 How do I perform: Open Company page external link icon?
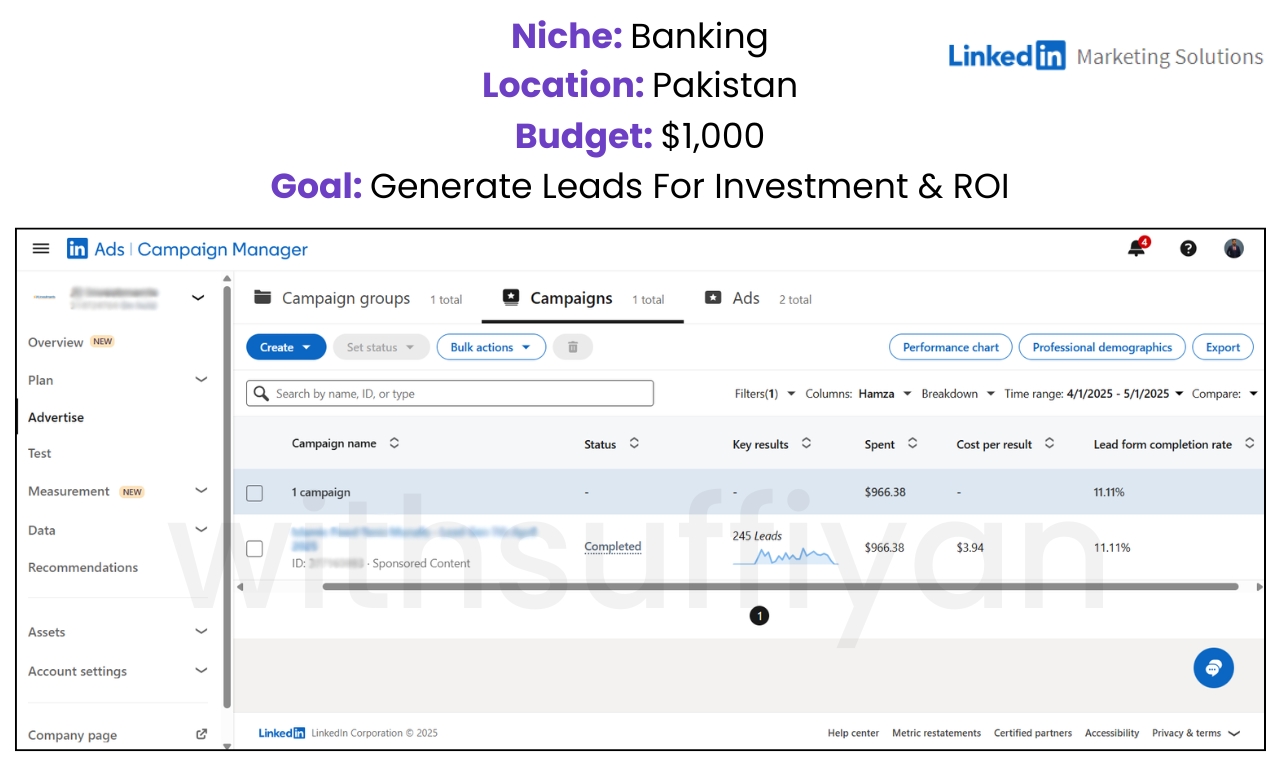coord(201,734)
